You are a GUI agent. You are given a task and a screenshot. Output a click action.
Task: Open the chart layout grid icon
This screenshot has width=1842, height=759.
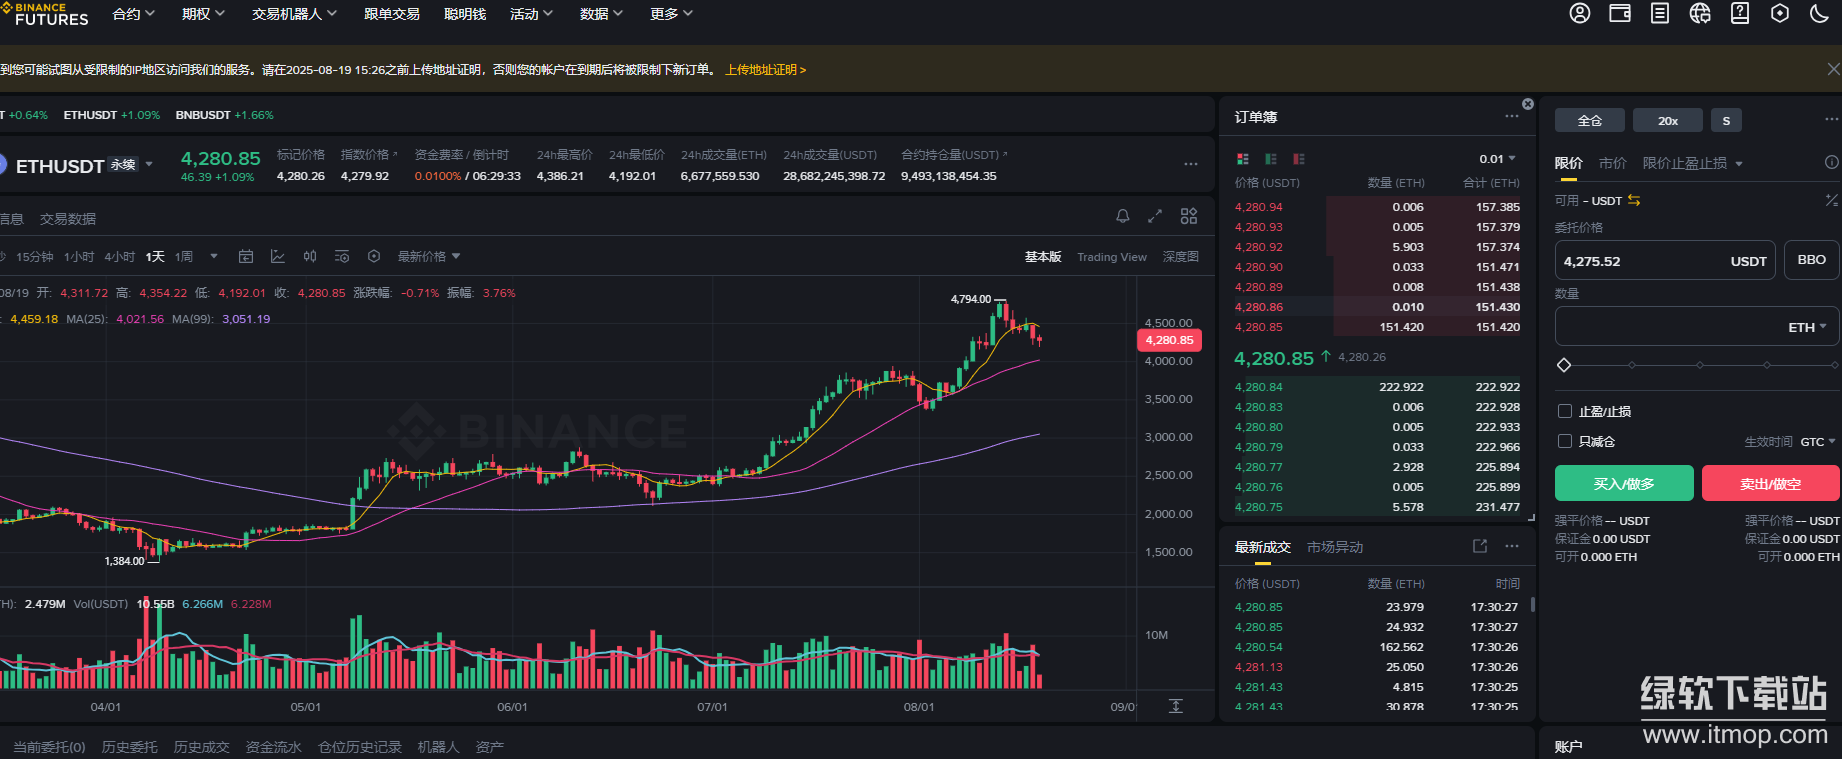[1189, 216]
